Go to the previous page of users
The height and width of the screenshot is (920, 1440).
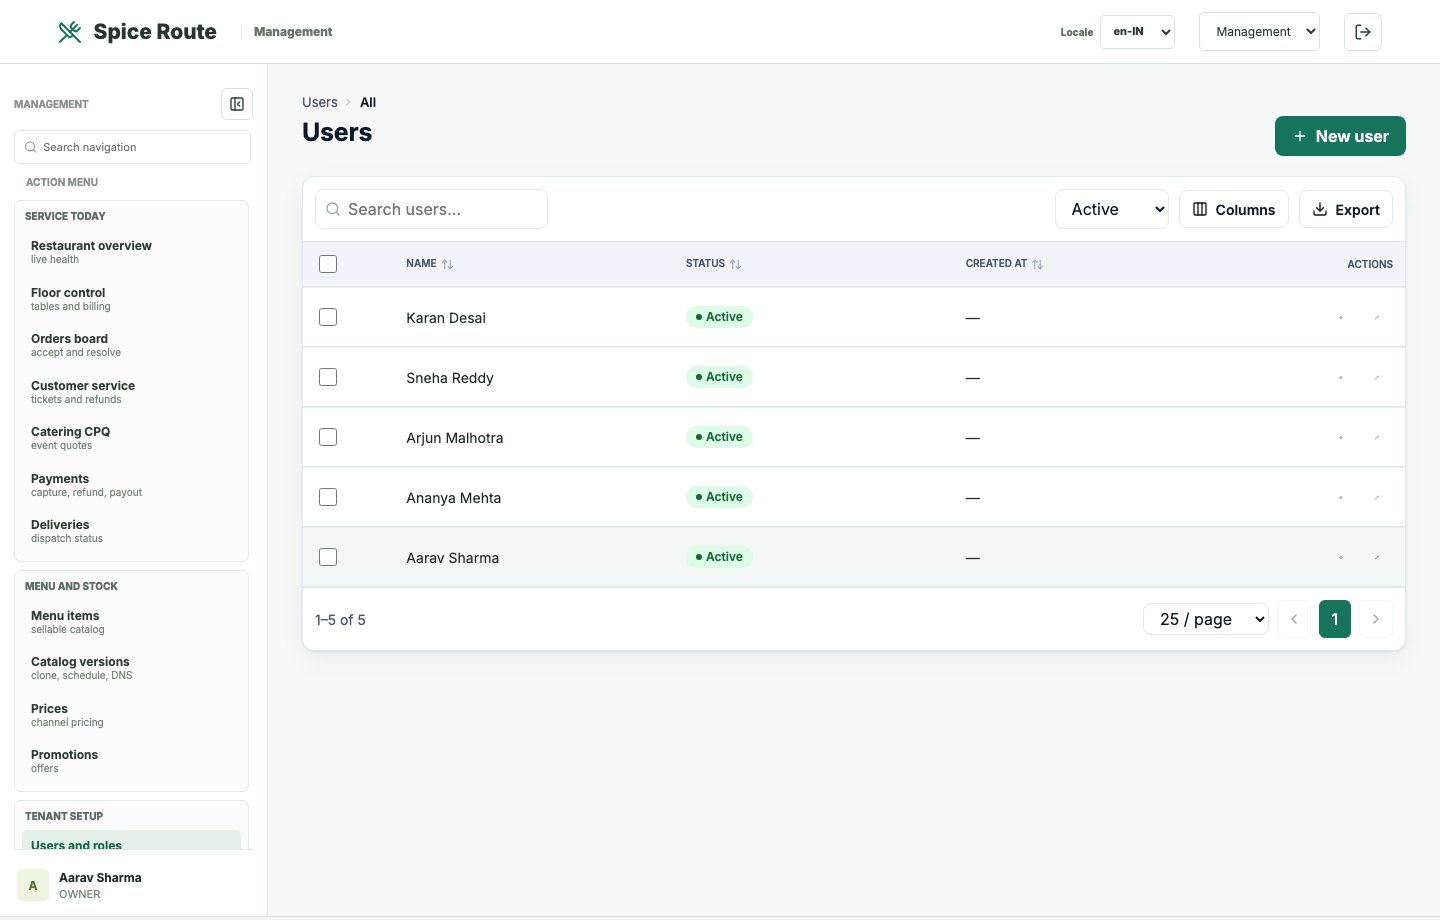click(x=1294, y=619)
